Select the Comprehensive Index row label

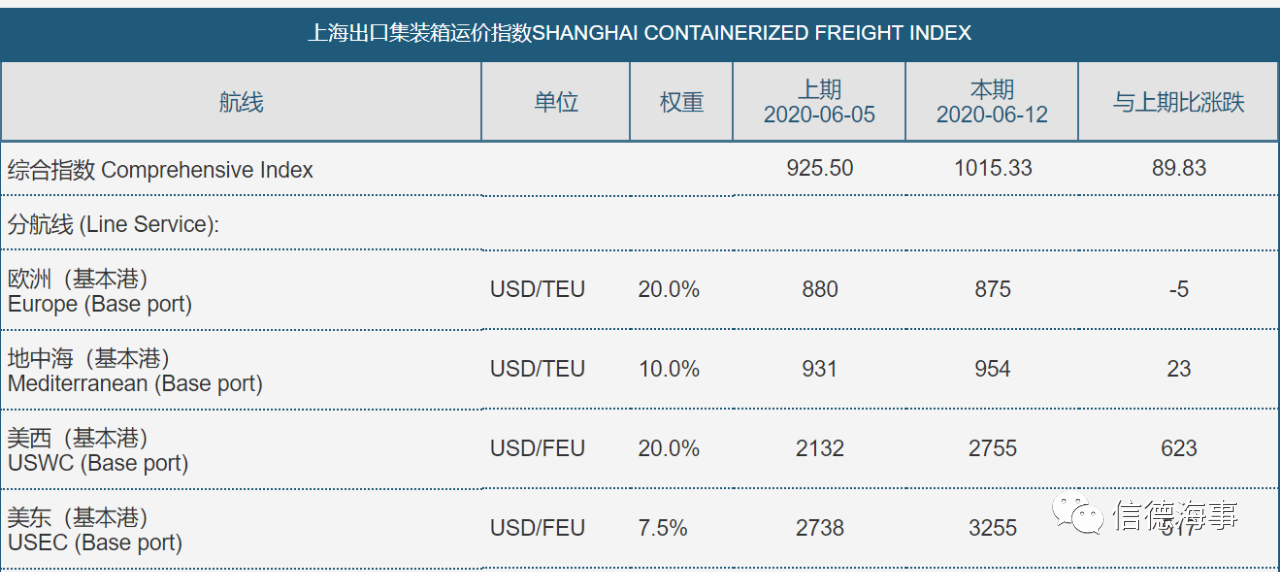pyautogui.click(x=161, y=170)
